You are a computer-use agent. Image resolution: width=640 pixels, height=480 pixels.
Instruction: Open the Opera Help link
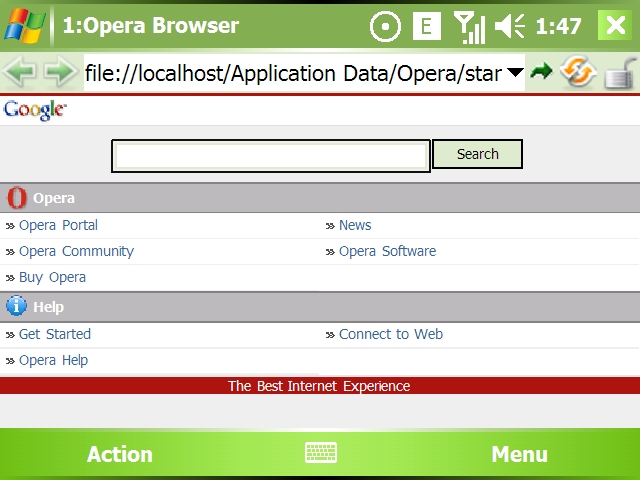tap(53, 360)
